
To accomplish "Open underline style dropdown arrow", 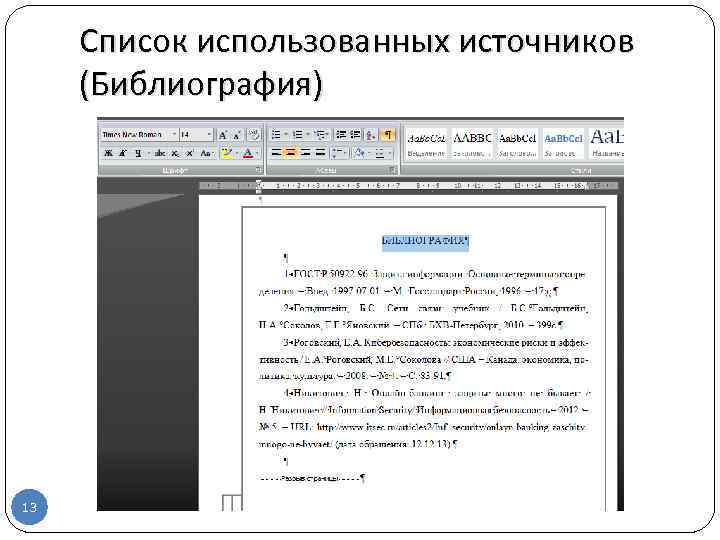I will (148, 153).
